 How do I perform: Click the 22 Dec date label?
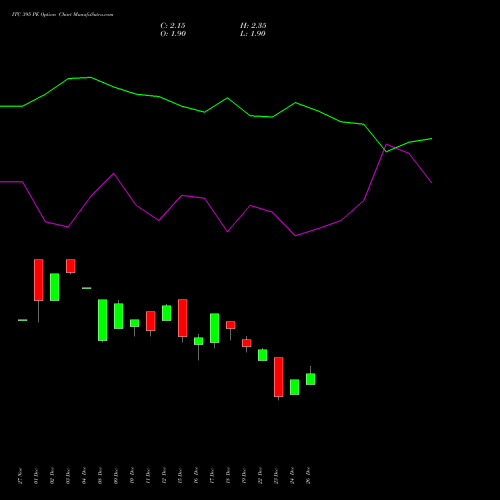click(260, 476)
